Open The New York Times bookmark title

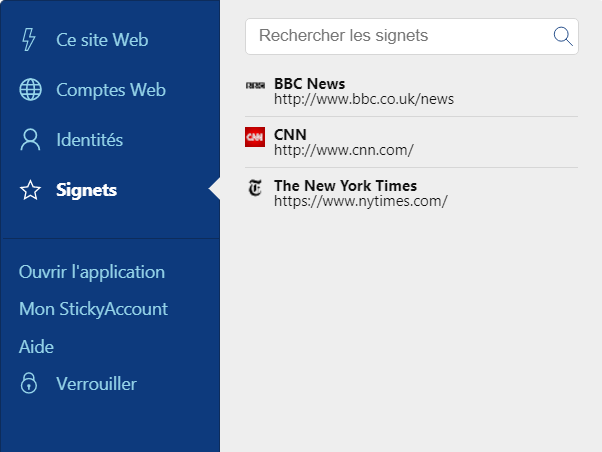point(345,186)
